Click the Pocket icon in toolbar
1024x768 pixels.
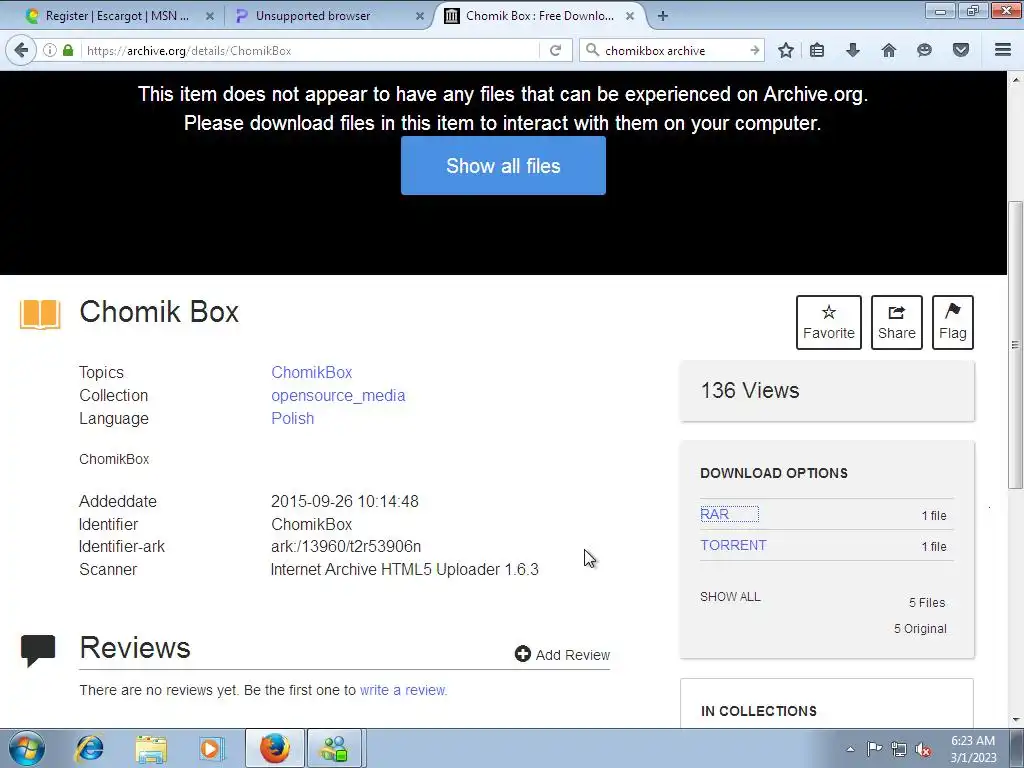point(961,50)
